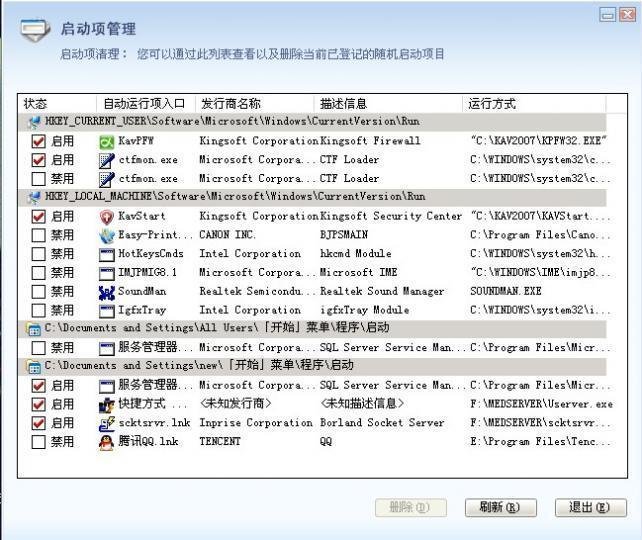Click the KavPFW entry icon
Image resolution: width=642 pixels, height=540 pixels.
click(106, 142)
